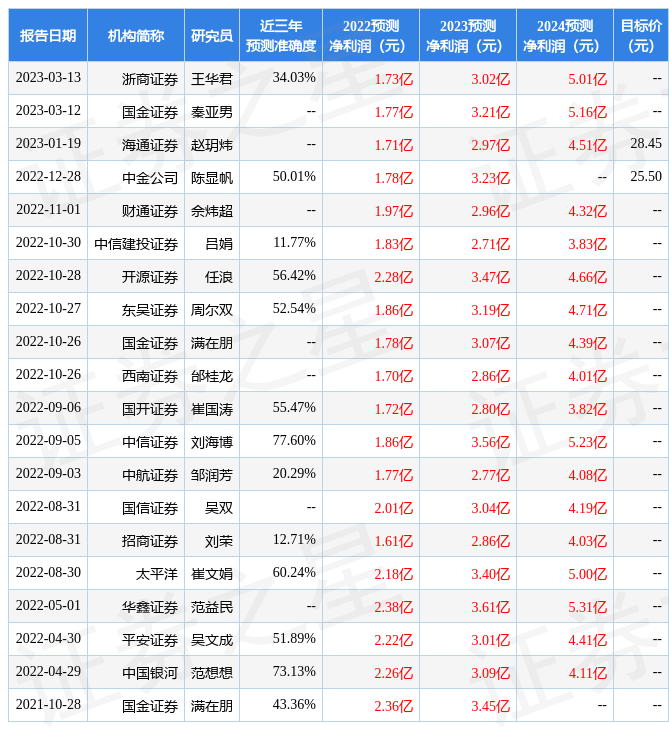Click the accuracy value 55.47%
Screen dimensions: 669x730
294,407
